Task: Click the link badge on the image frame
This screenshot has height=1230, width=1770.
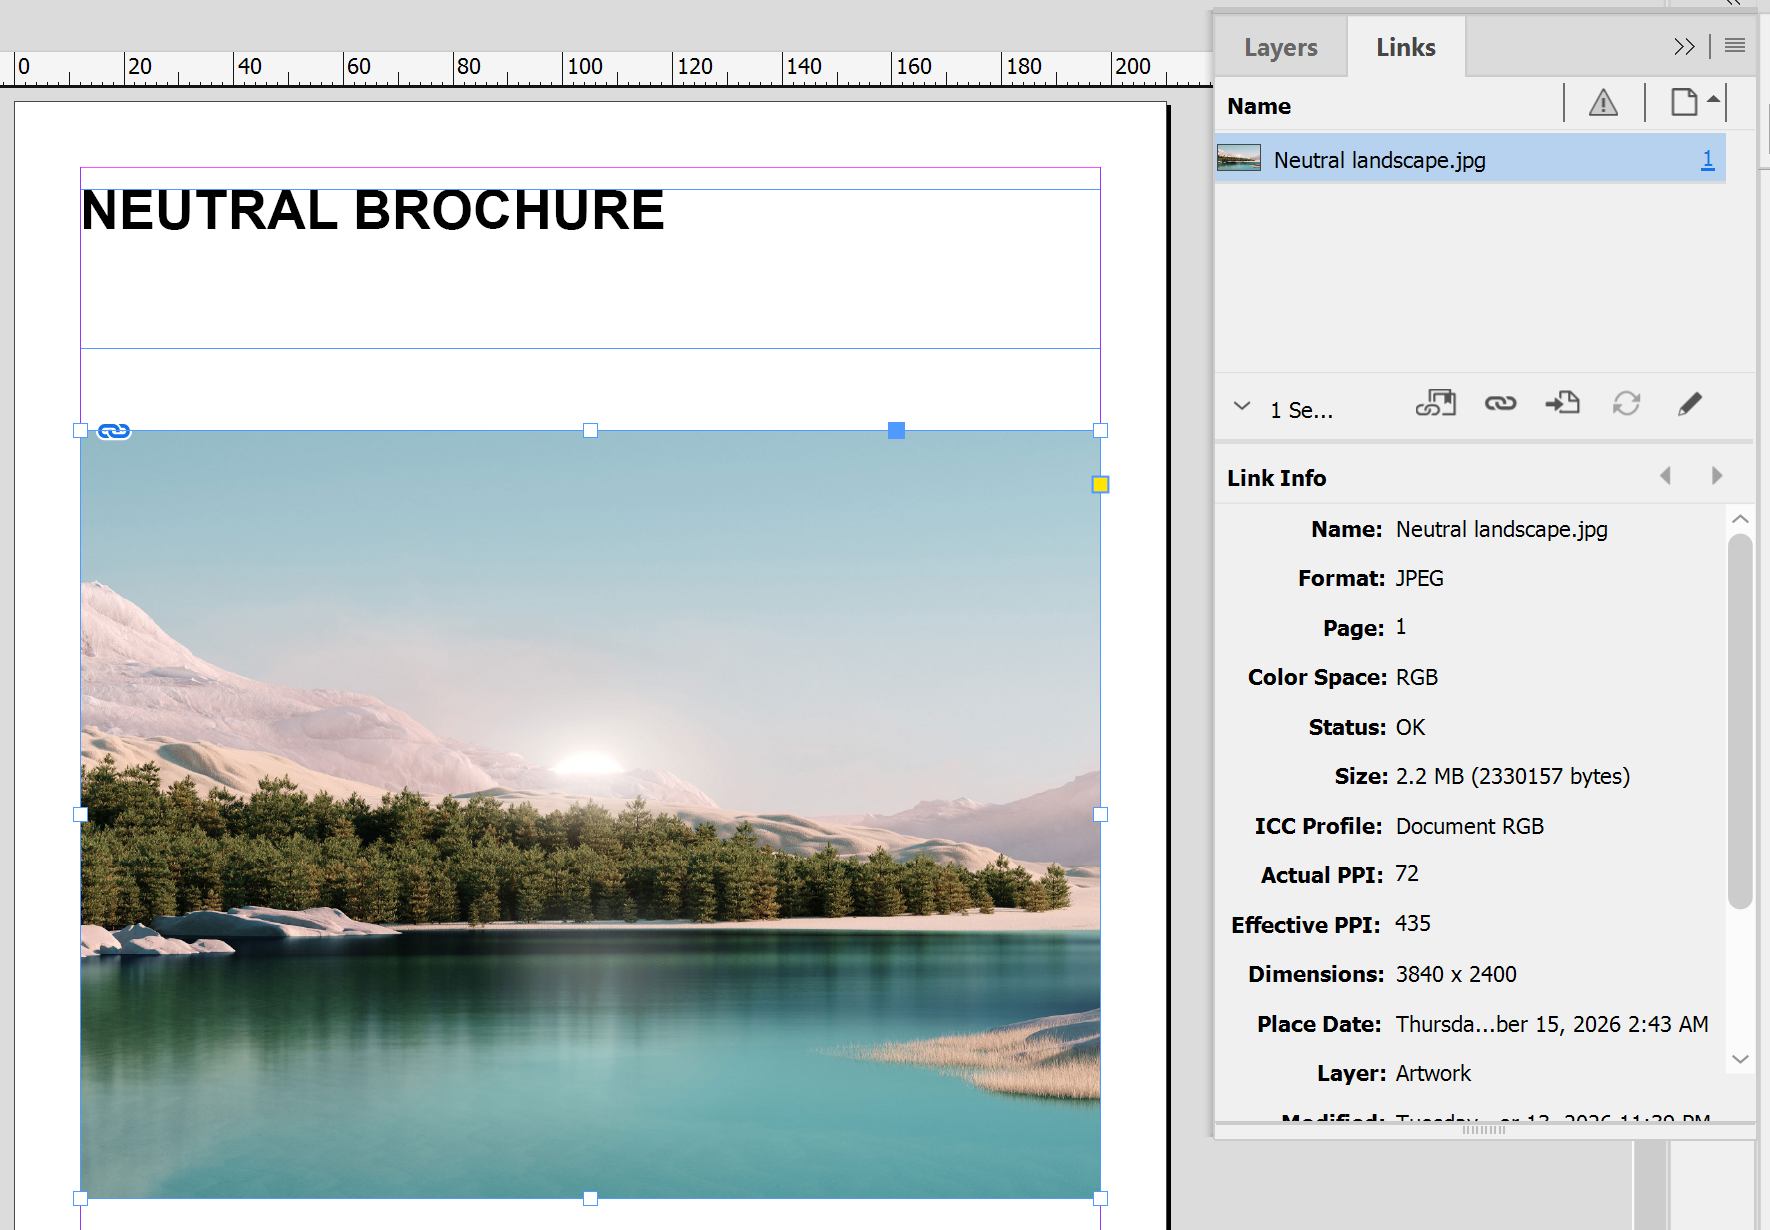Action: click(114, 431)
